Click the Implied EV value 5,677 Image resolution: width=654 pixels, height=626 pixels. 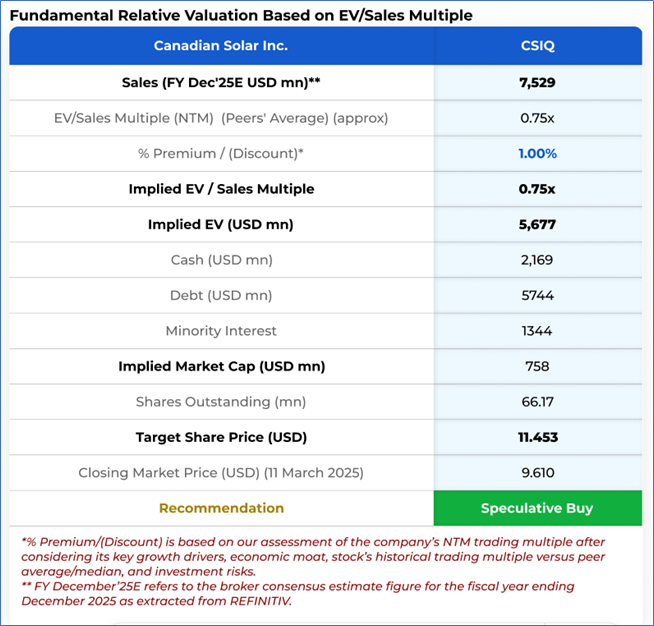537,224
